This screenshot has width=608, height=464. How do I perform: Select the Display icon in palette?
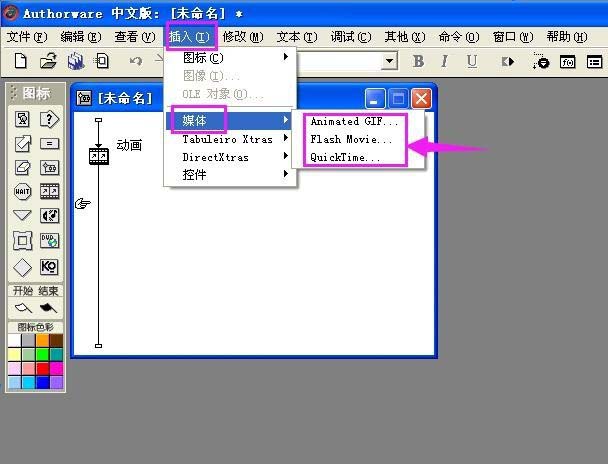point(22,119)
